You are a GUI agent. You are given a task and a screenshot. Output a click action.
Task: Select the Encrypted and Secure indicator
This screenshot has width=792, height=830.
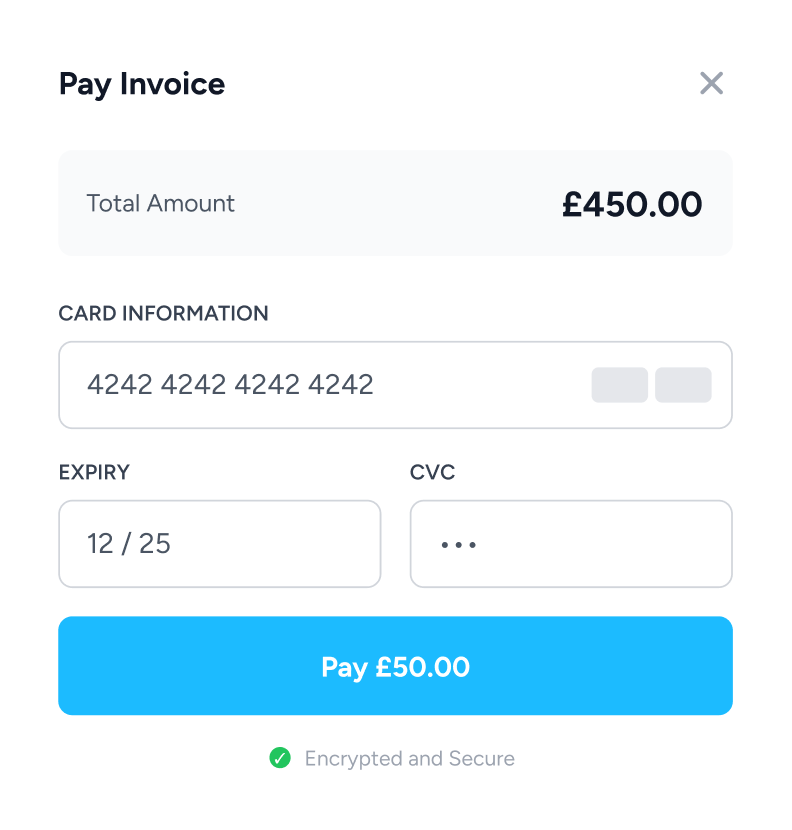pyautogui.click(x=395, y=758)
